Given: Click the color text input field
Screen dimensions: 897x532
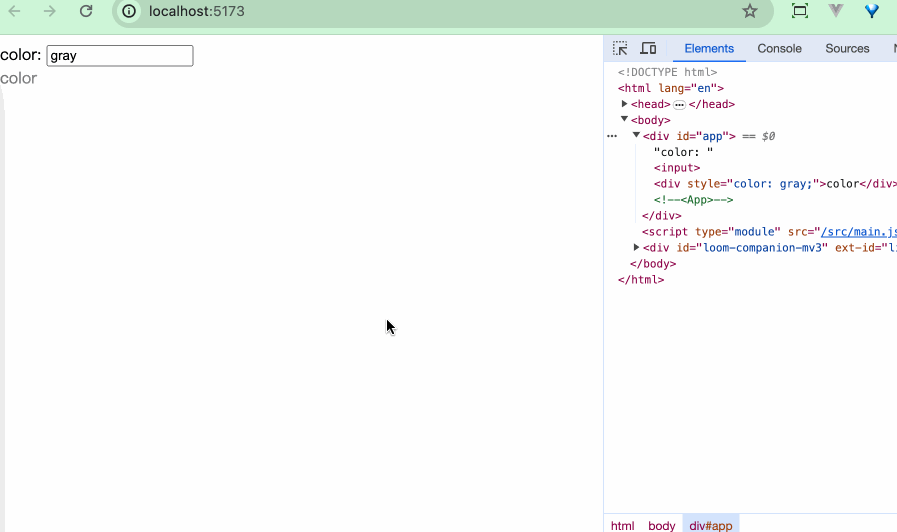Looking at the screenshot, I should [x=120, y=56].
